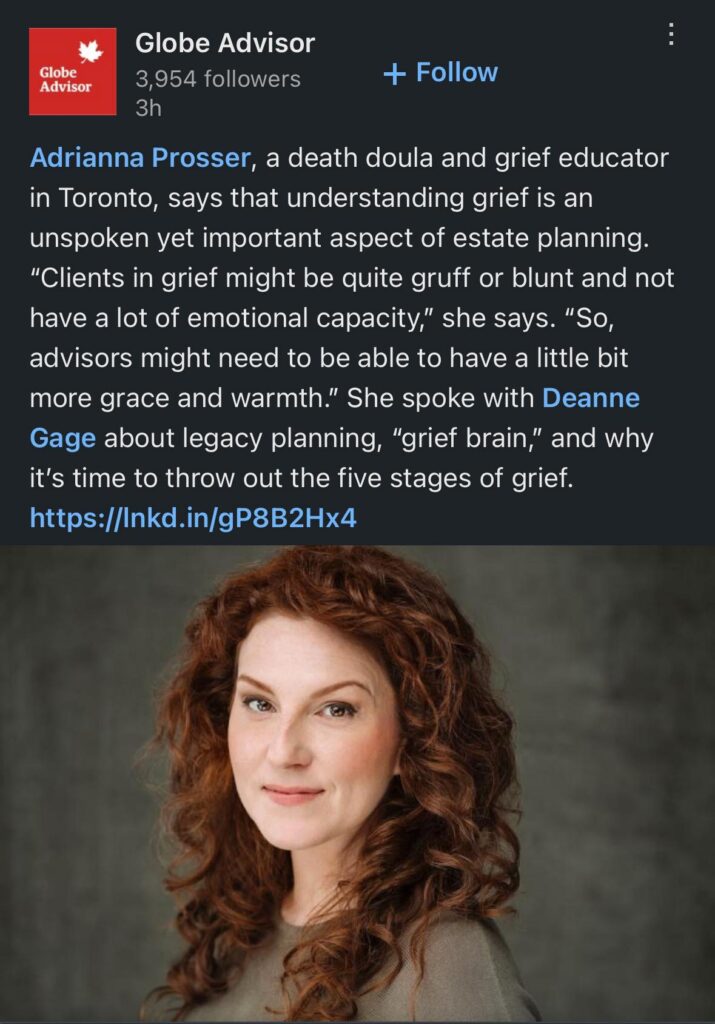Open the lnkd.in/gP8B2Hx4 article link

(x=193, y=518)
